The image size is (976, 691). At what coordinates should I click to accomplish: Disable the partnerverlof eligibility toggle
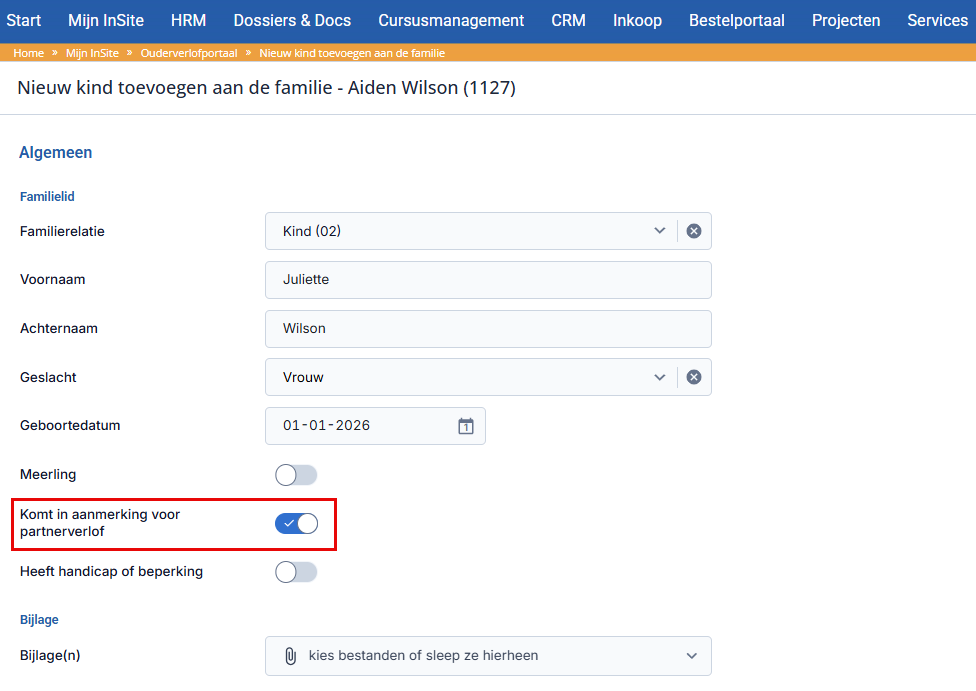pos(296,524)
